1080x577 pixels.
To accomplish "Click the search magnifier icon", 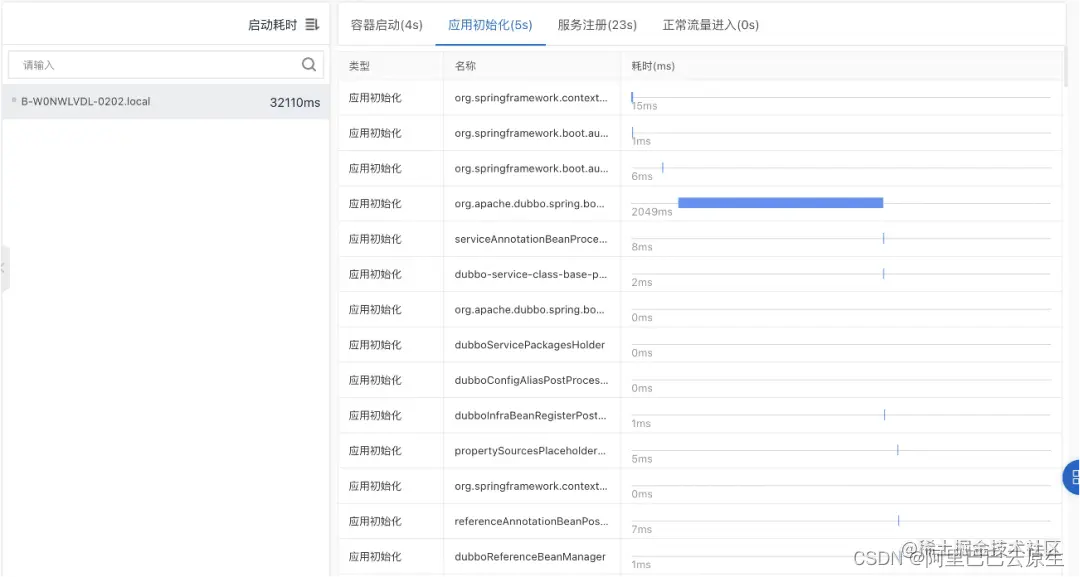I will (309, 65).
